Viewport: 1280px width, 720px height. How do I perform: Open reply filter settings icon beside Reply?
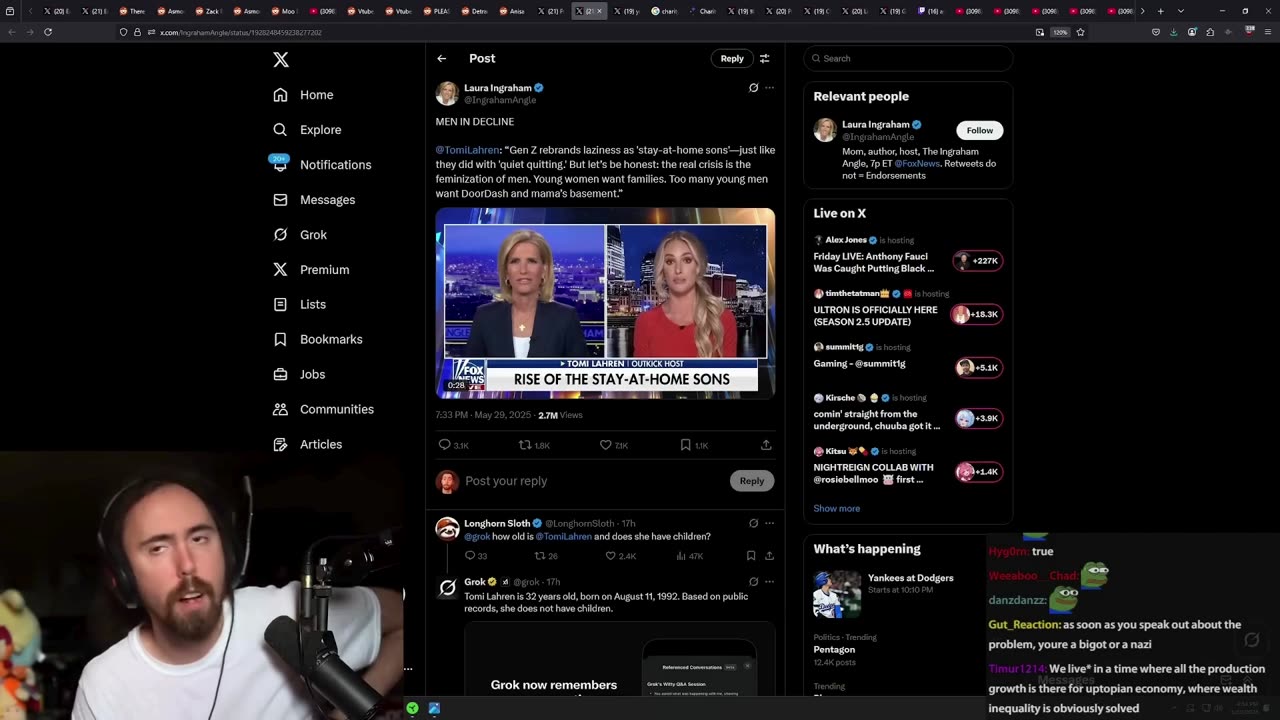pyautogui.click(x=764, y=58)
